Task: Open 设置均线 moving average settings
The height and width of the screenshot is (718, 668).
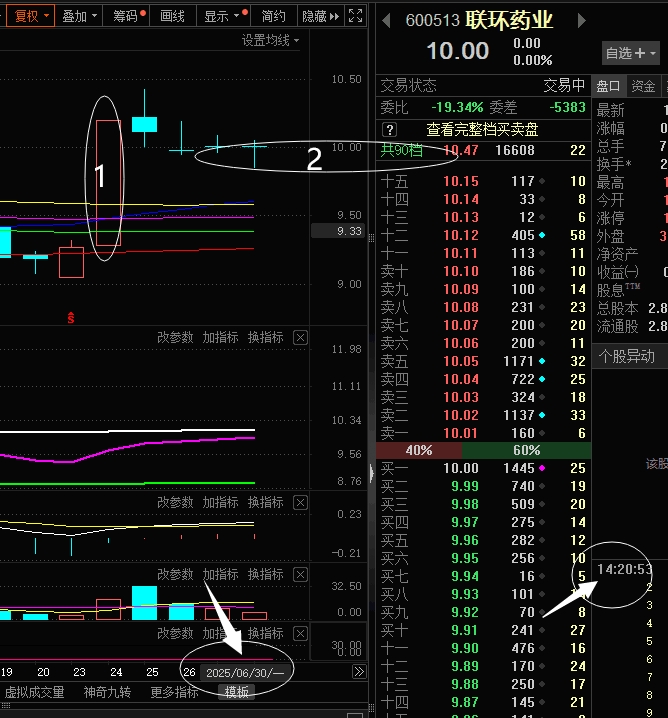Action: click(270, 40)
